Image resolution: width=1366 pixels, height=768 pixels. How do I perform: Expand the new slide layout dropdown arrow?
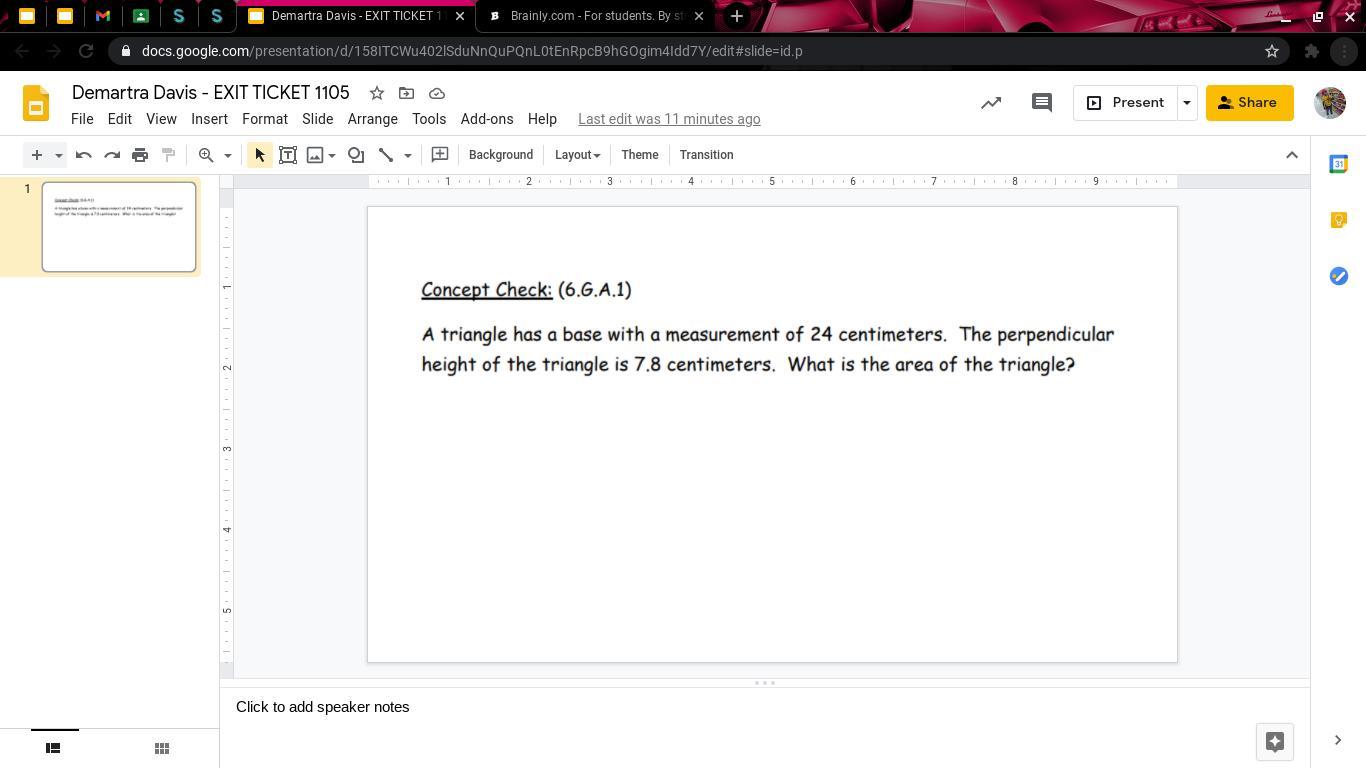[x=59, y=155]
